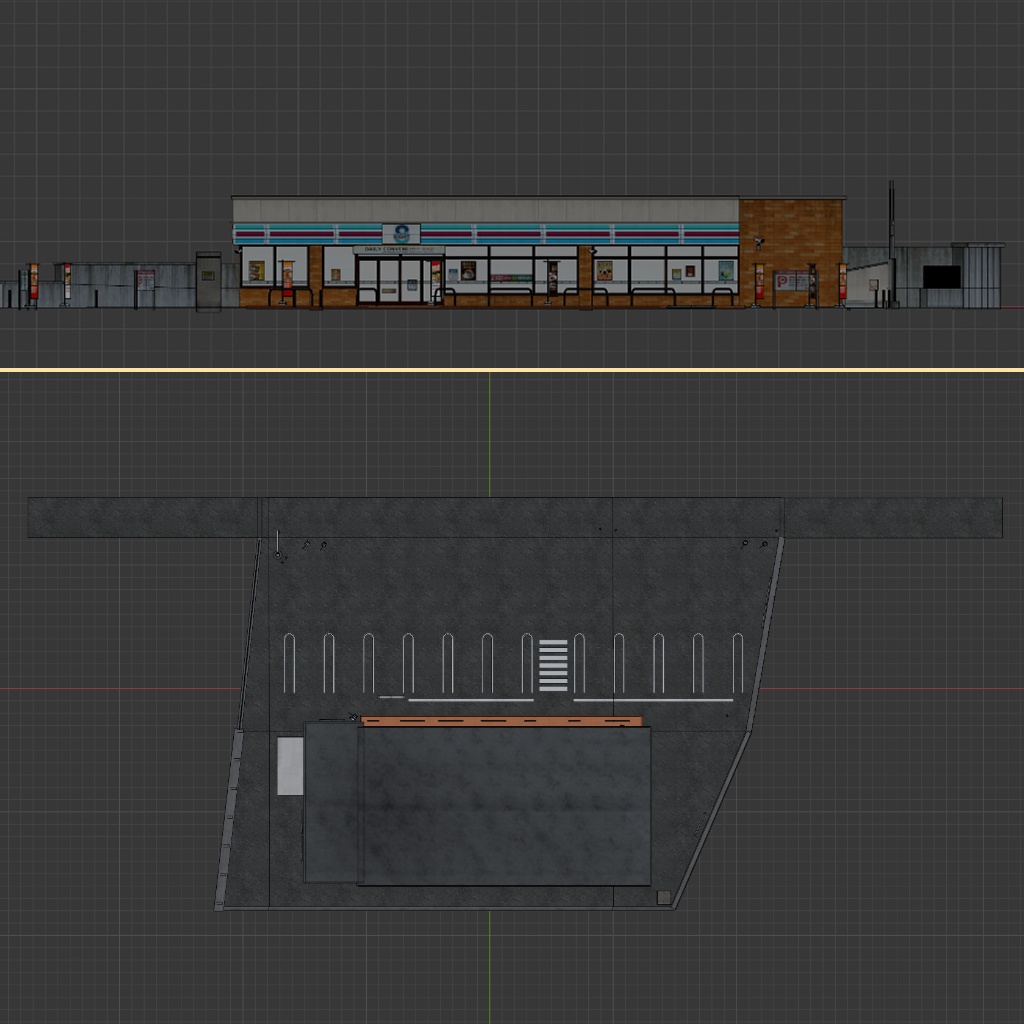This screenshot has width=1024, height=1024.
Task: Select the white crosswalk stripes in parking lot
Action: (553, 665)
